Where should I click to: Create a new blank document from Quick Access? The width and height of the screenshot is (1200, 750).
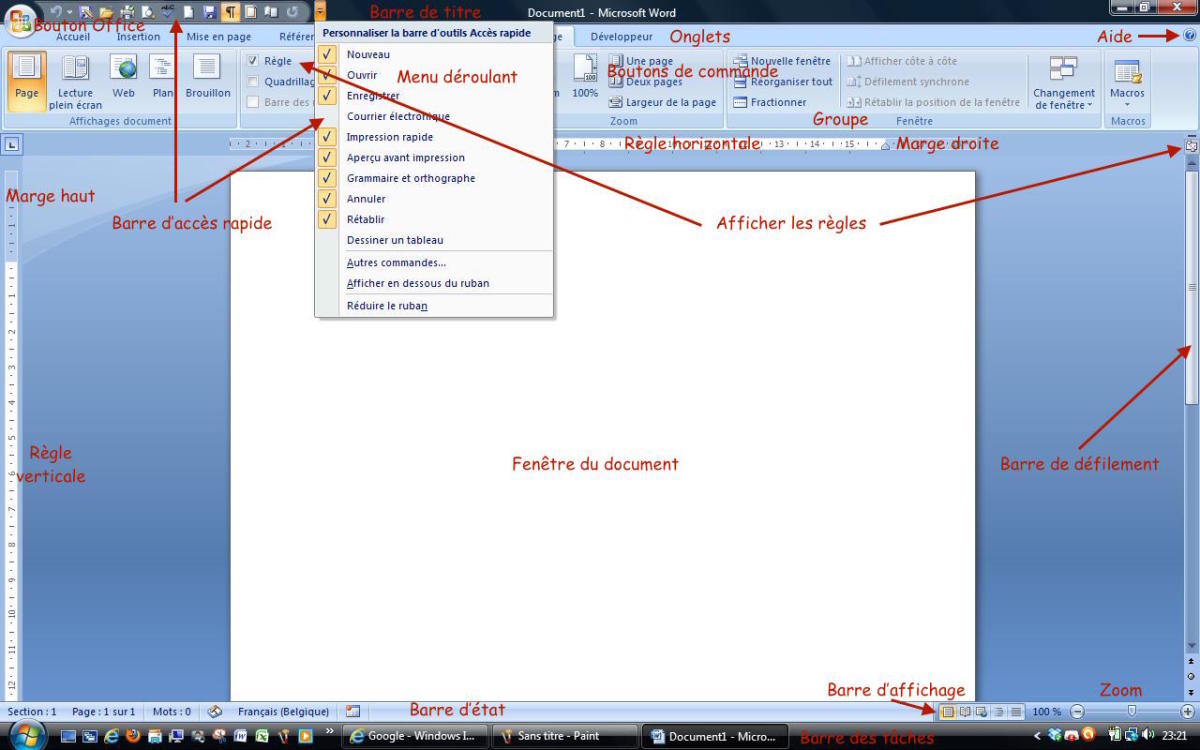[x=188, y=12]
